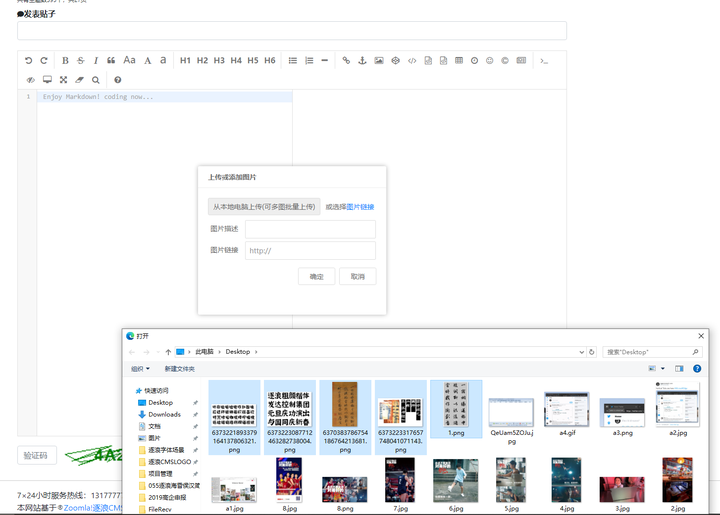Insert an unordered list
This screenshot has height=515, width=720.
coord(293,61)
